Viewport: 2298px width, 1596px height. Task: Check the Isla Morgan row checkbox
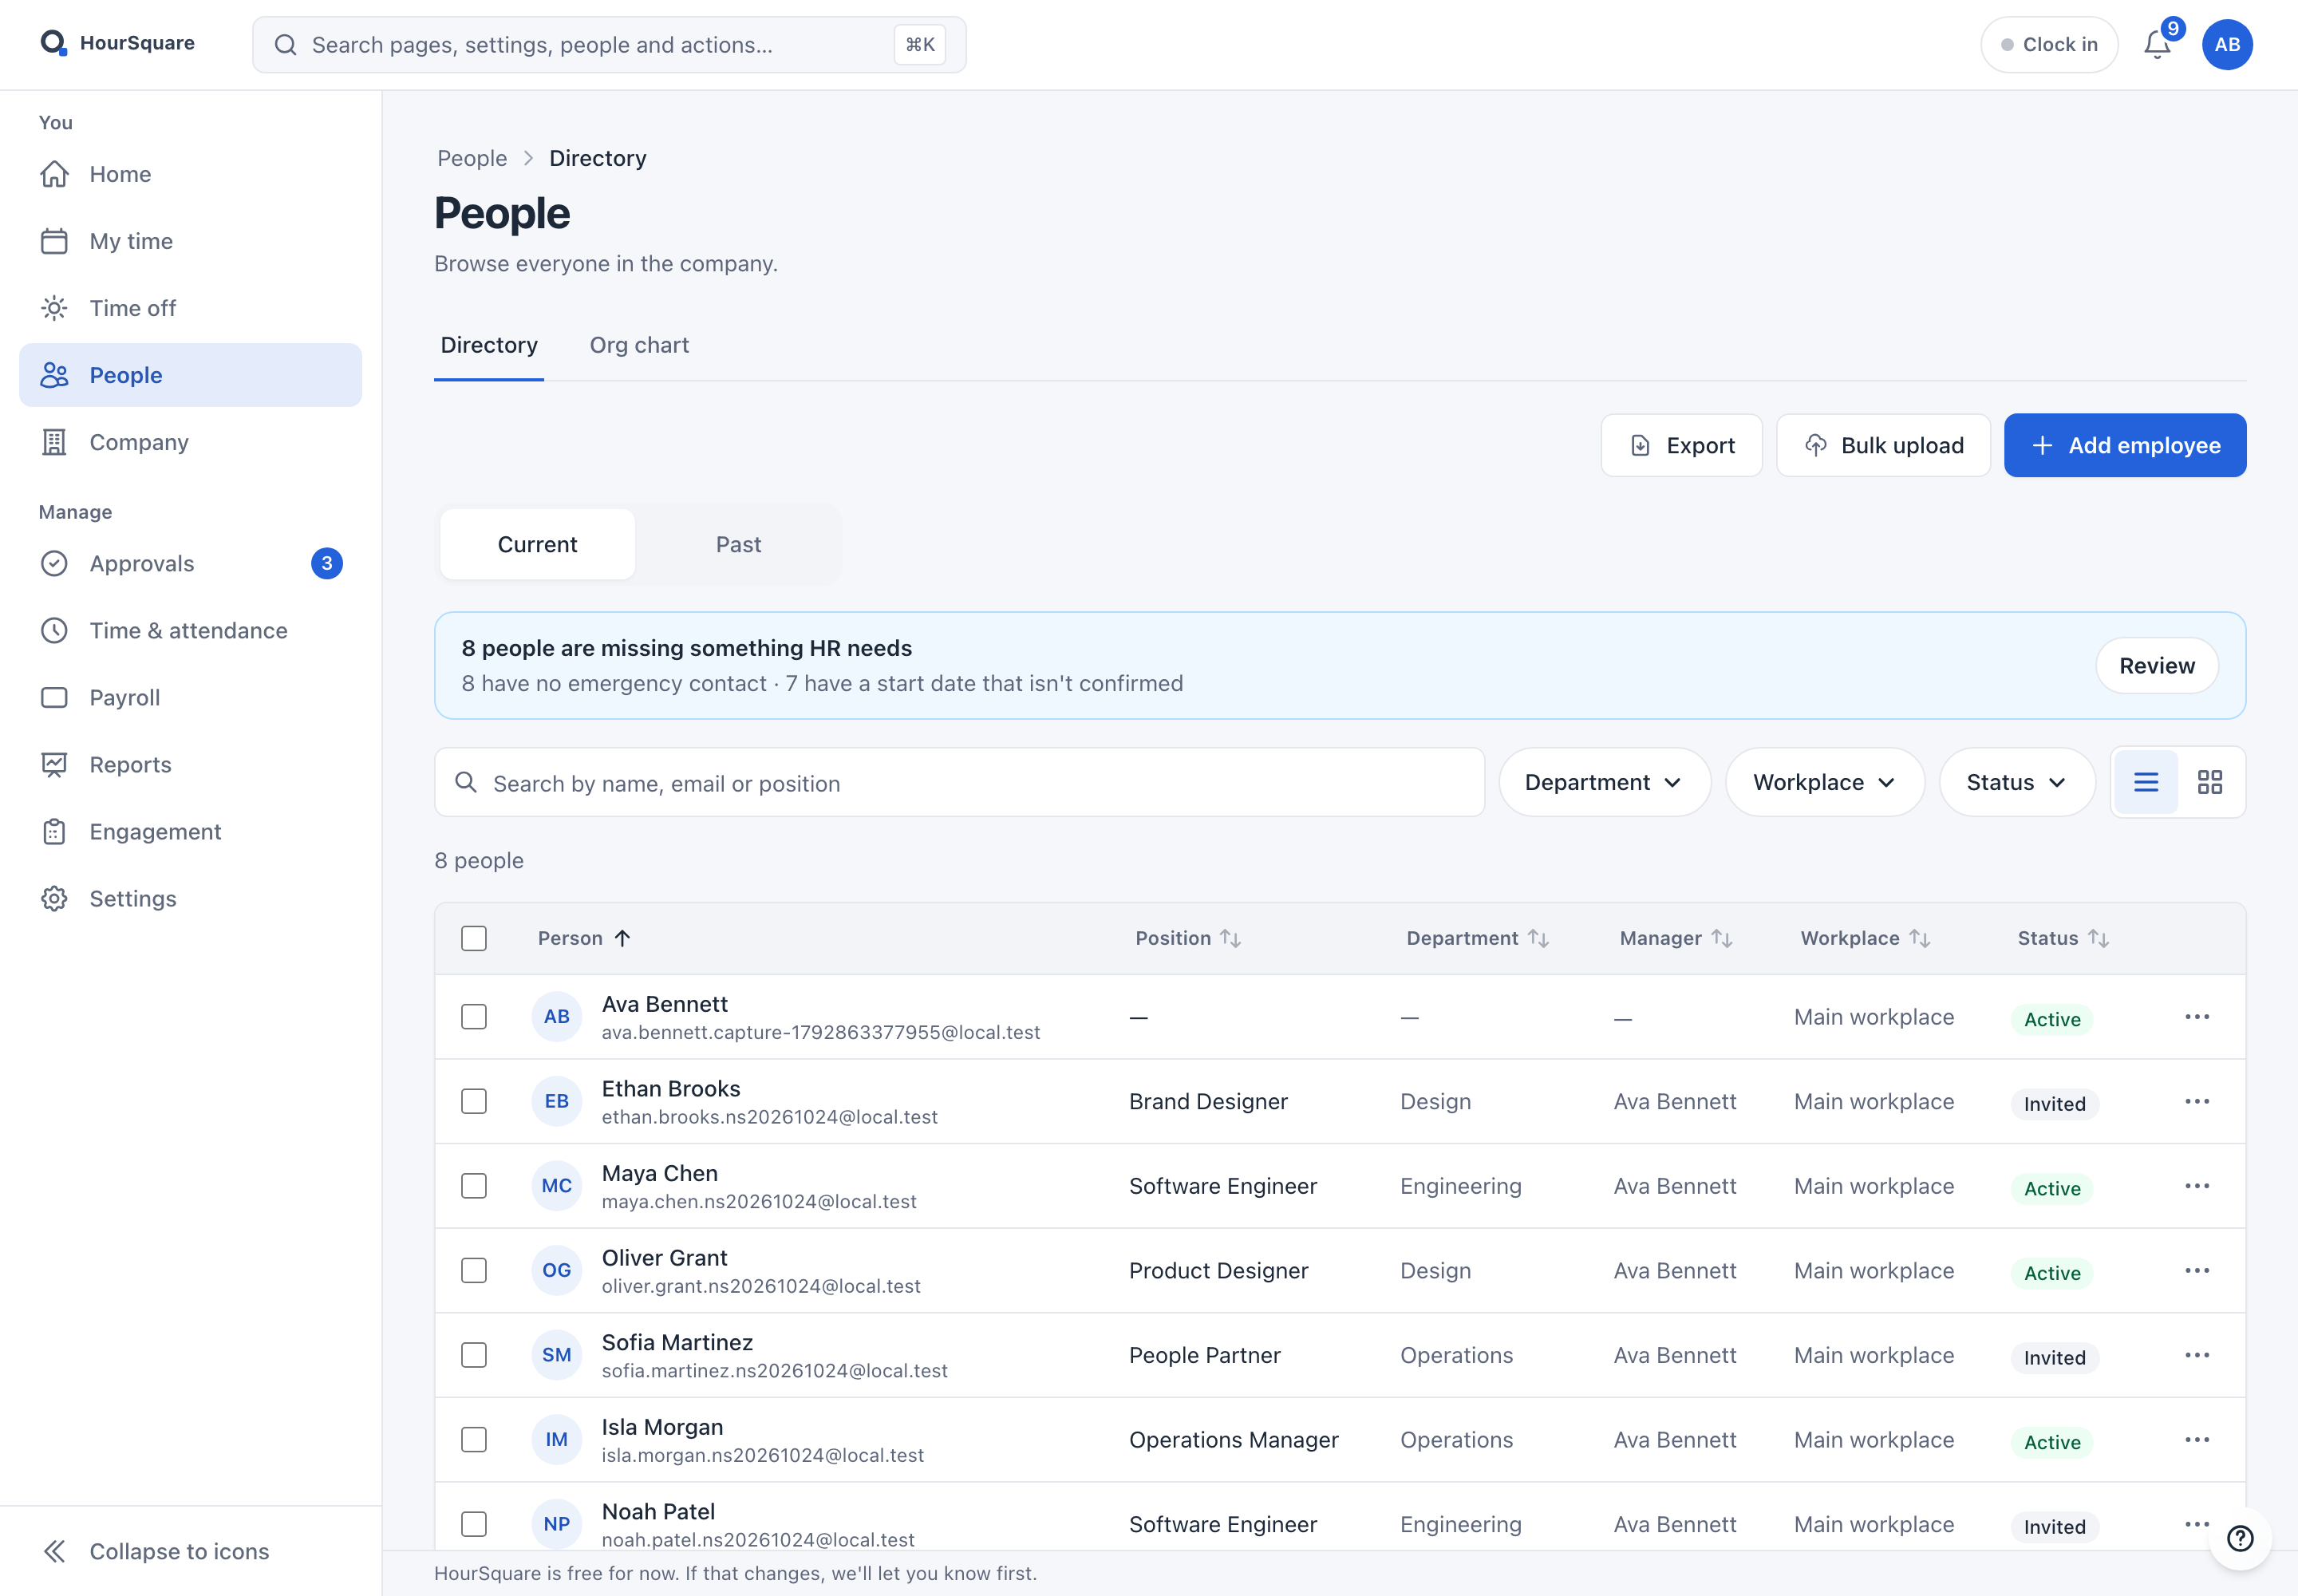(x=474, y=1440)
